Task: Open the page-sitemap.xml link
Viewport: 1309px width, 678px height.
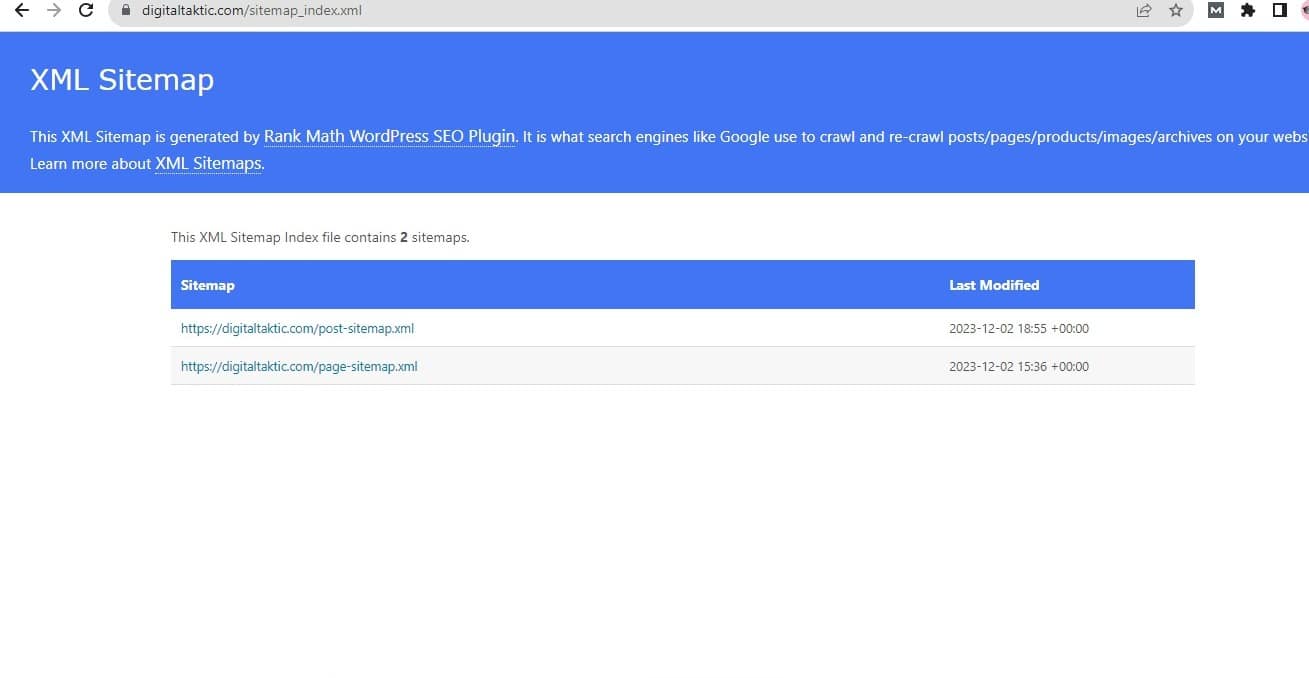Action: pos(299,366)
